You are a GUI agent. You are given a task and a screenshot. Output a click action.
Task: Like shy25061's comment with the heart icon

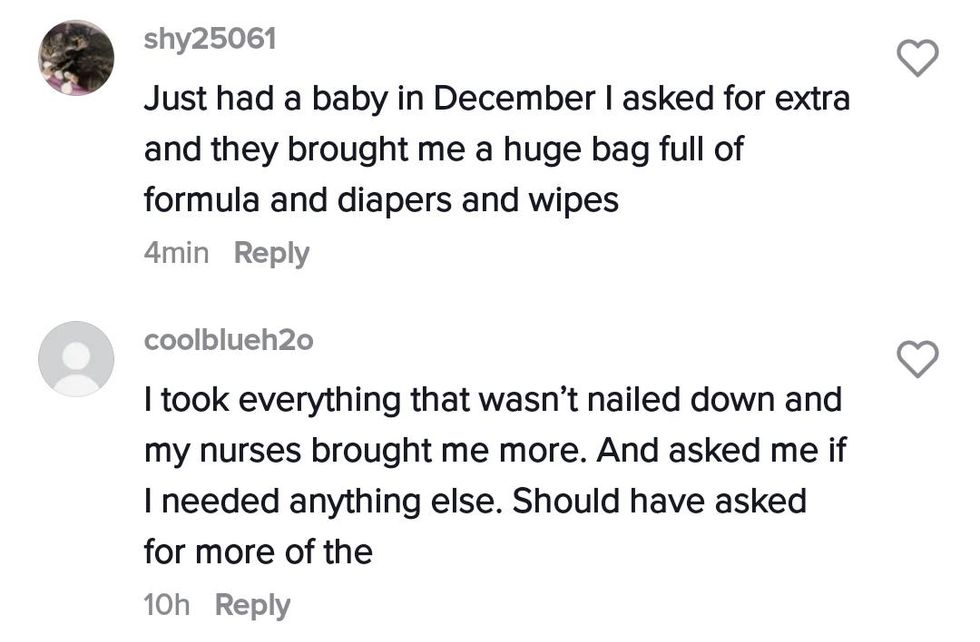pos(917,59)
